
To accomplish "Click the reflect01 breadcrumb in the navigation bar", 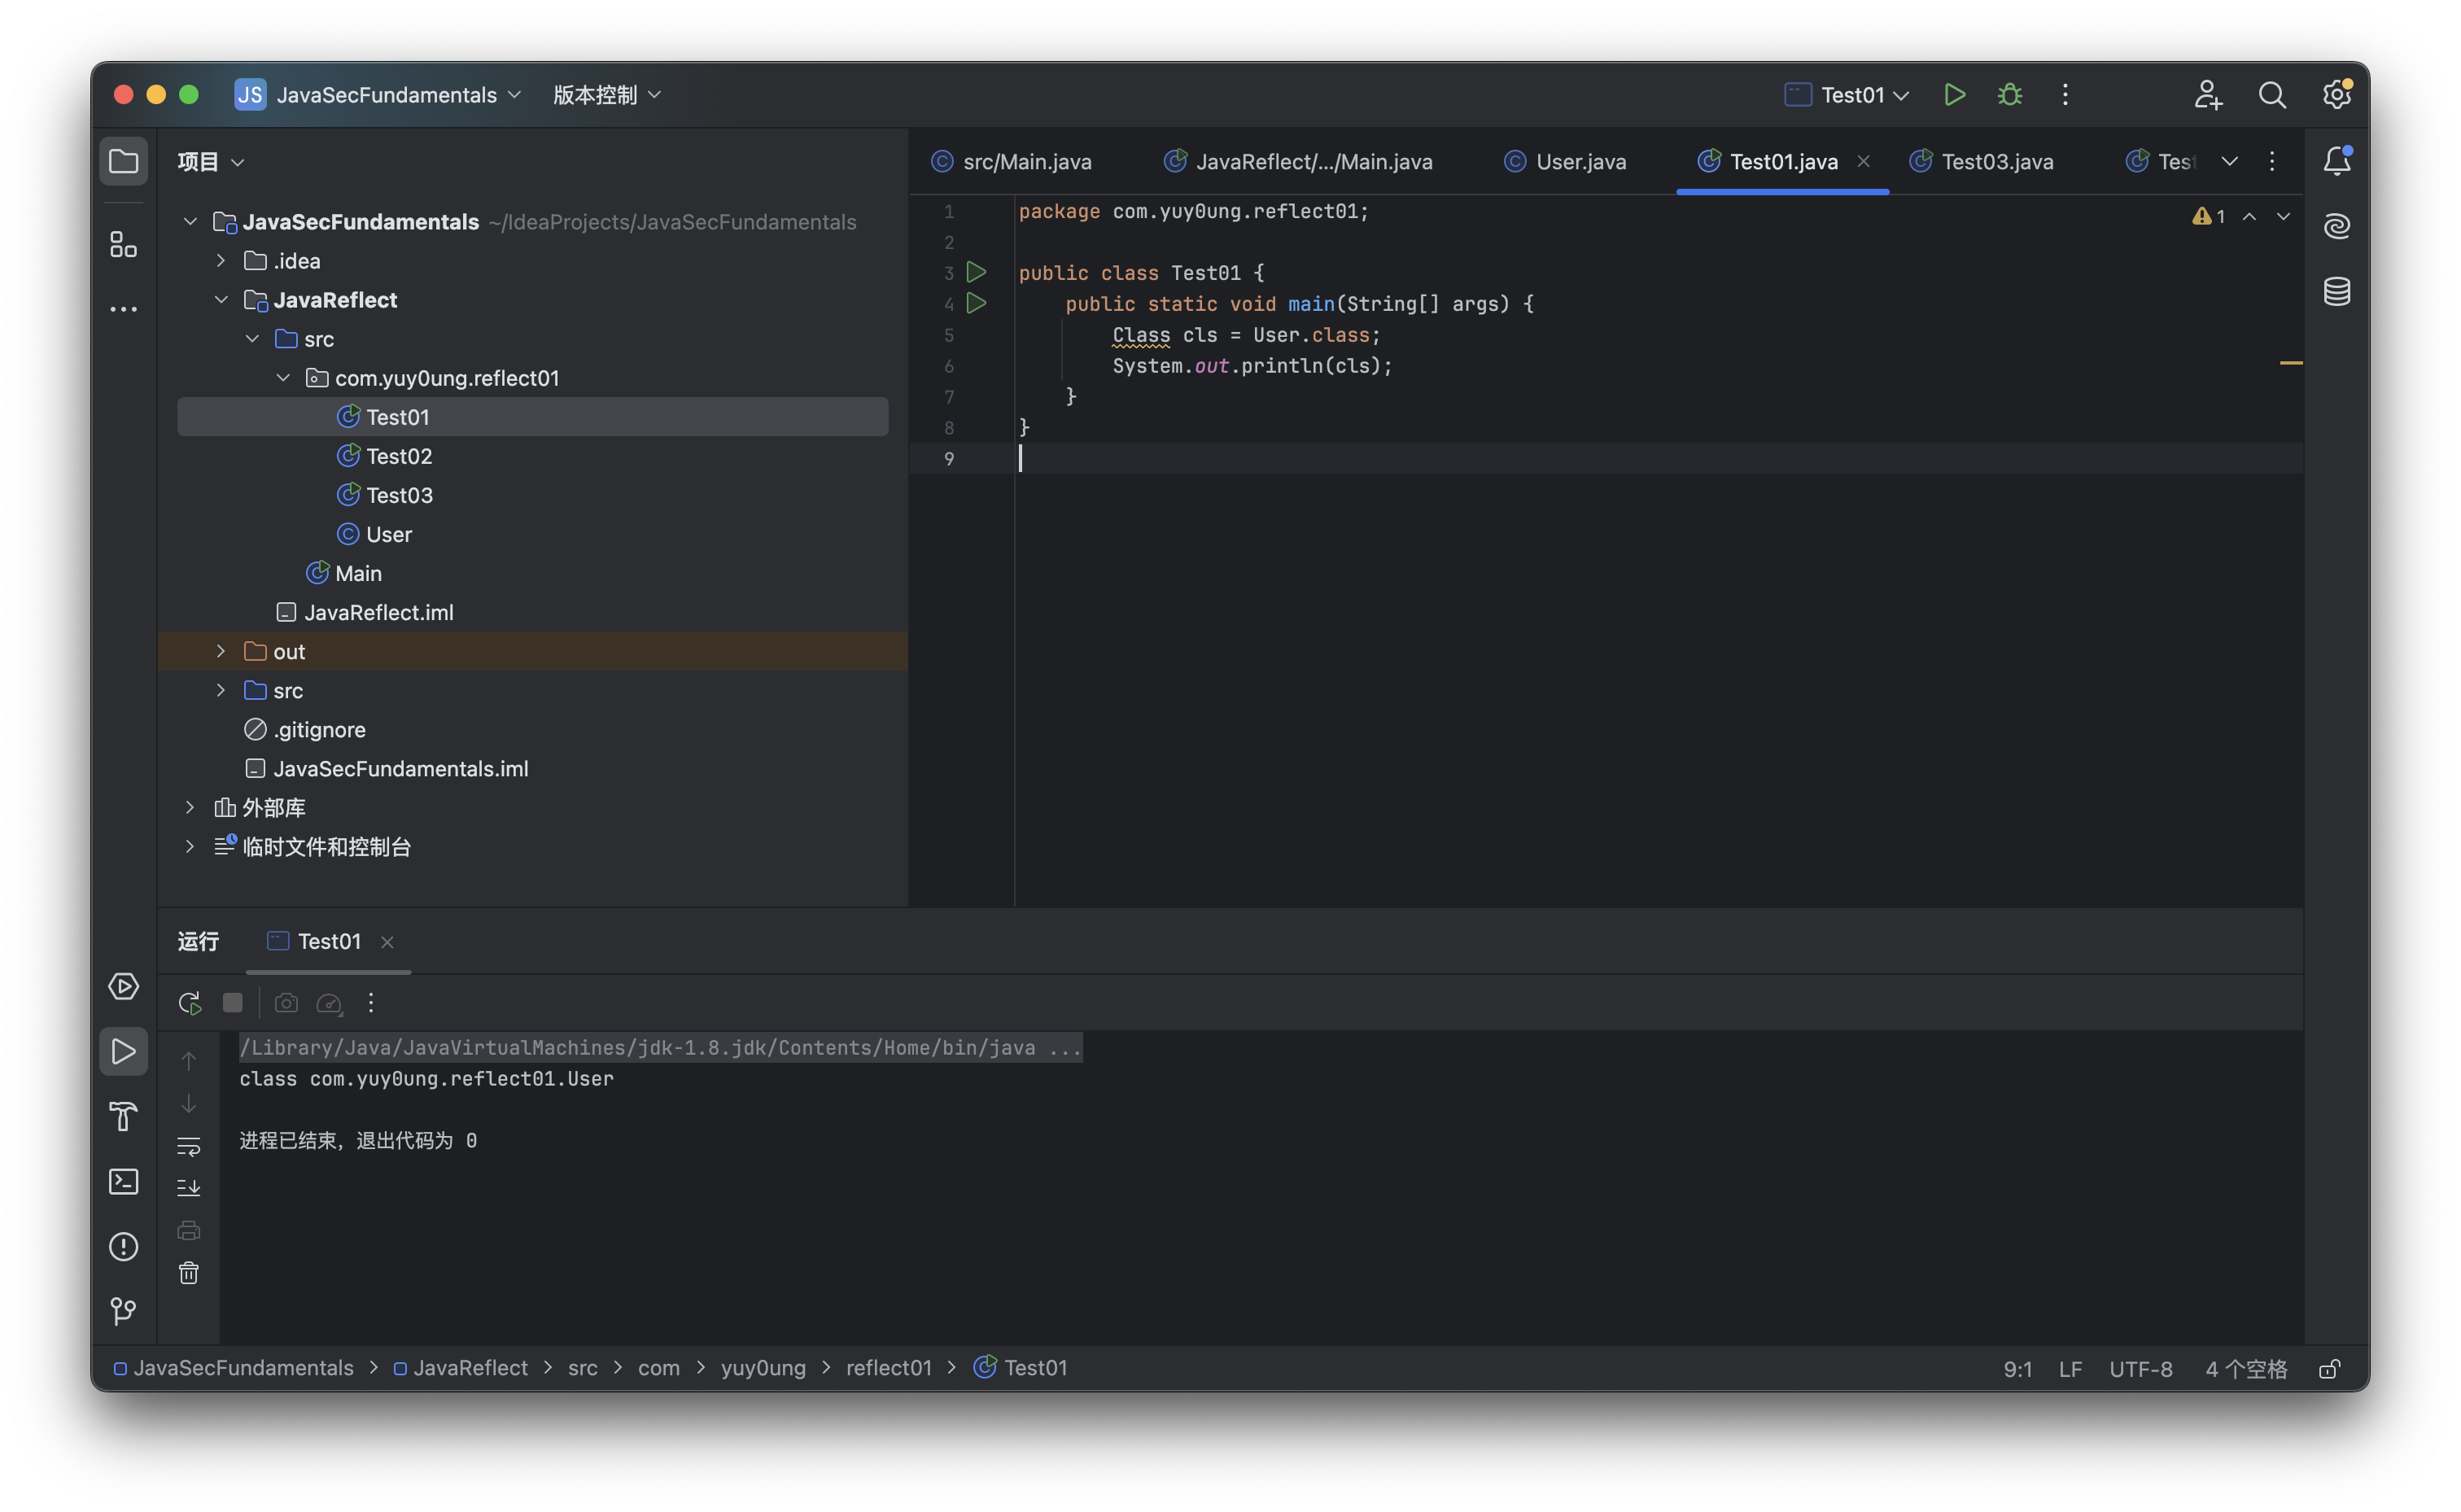I will tap(888, 1368).
